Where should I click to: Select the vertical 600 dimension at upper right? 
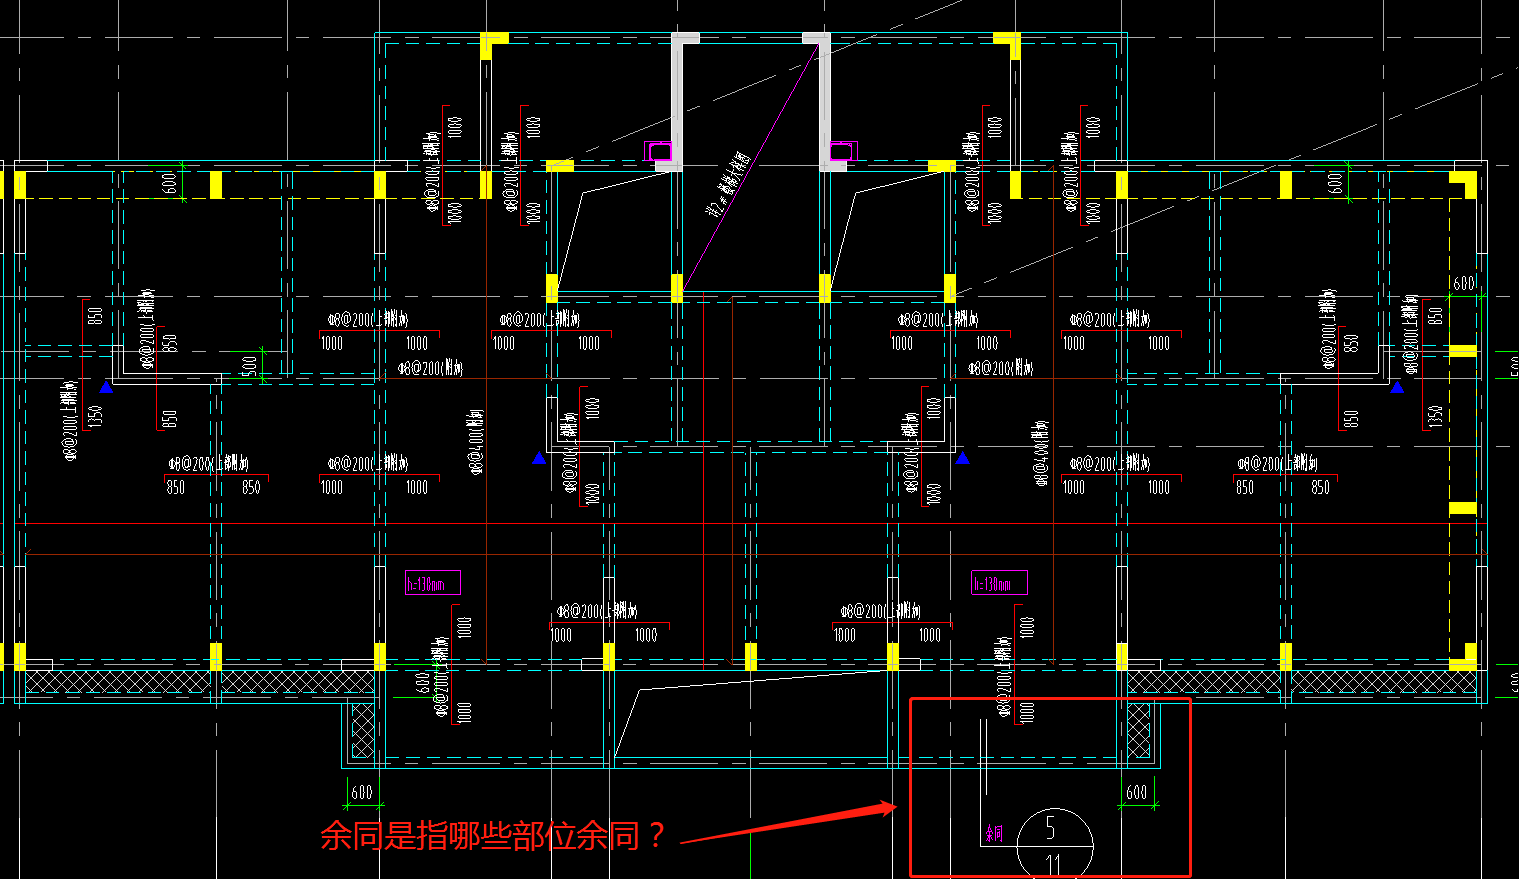[1336, 182]
